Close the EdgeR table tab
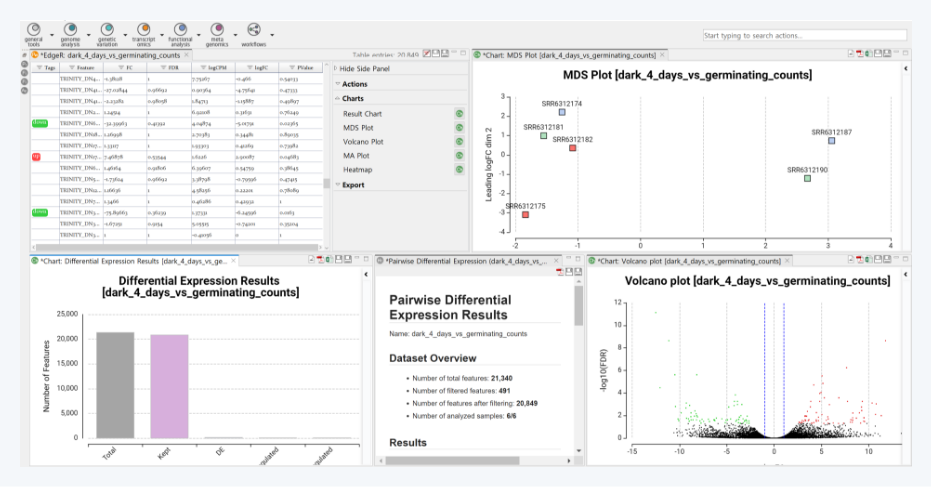The width and height of the screenshot is (931, 487). 186,55
